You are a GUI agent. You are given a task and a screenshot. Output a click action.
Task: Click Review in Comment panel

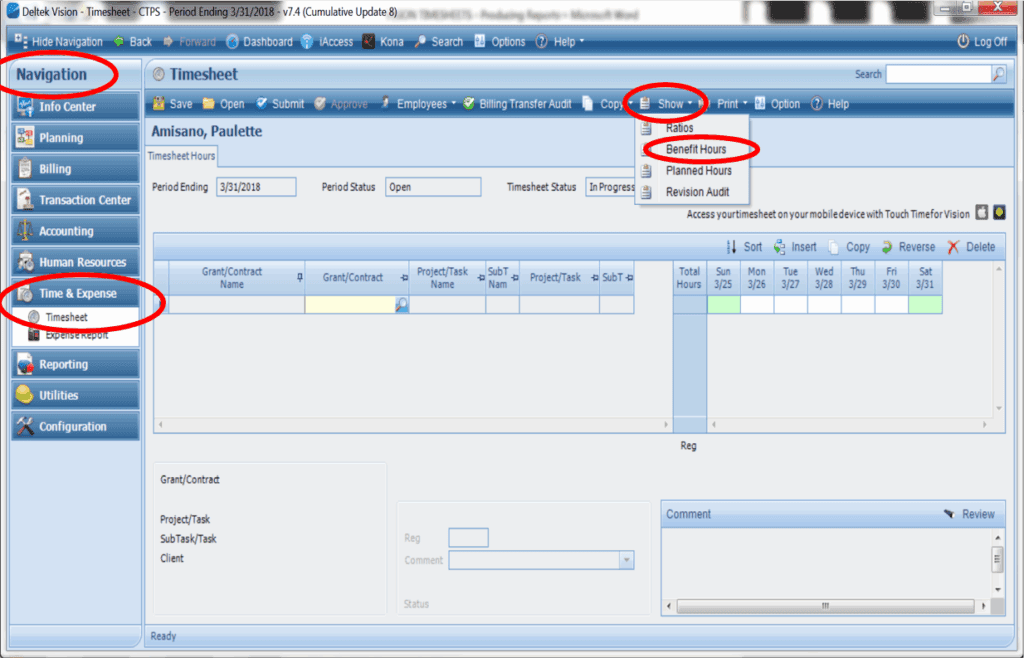pos(970,514)
